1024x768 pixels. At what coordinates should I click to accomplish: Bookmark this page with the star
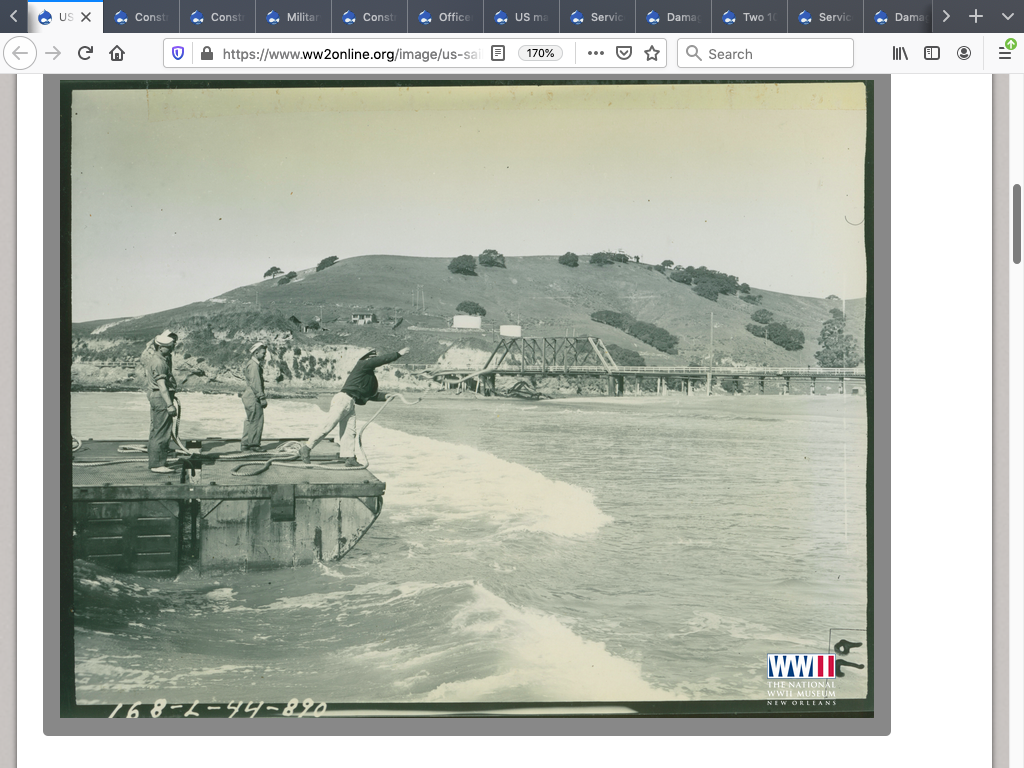(x=652, y=54)
